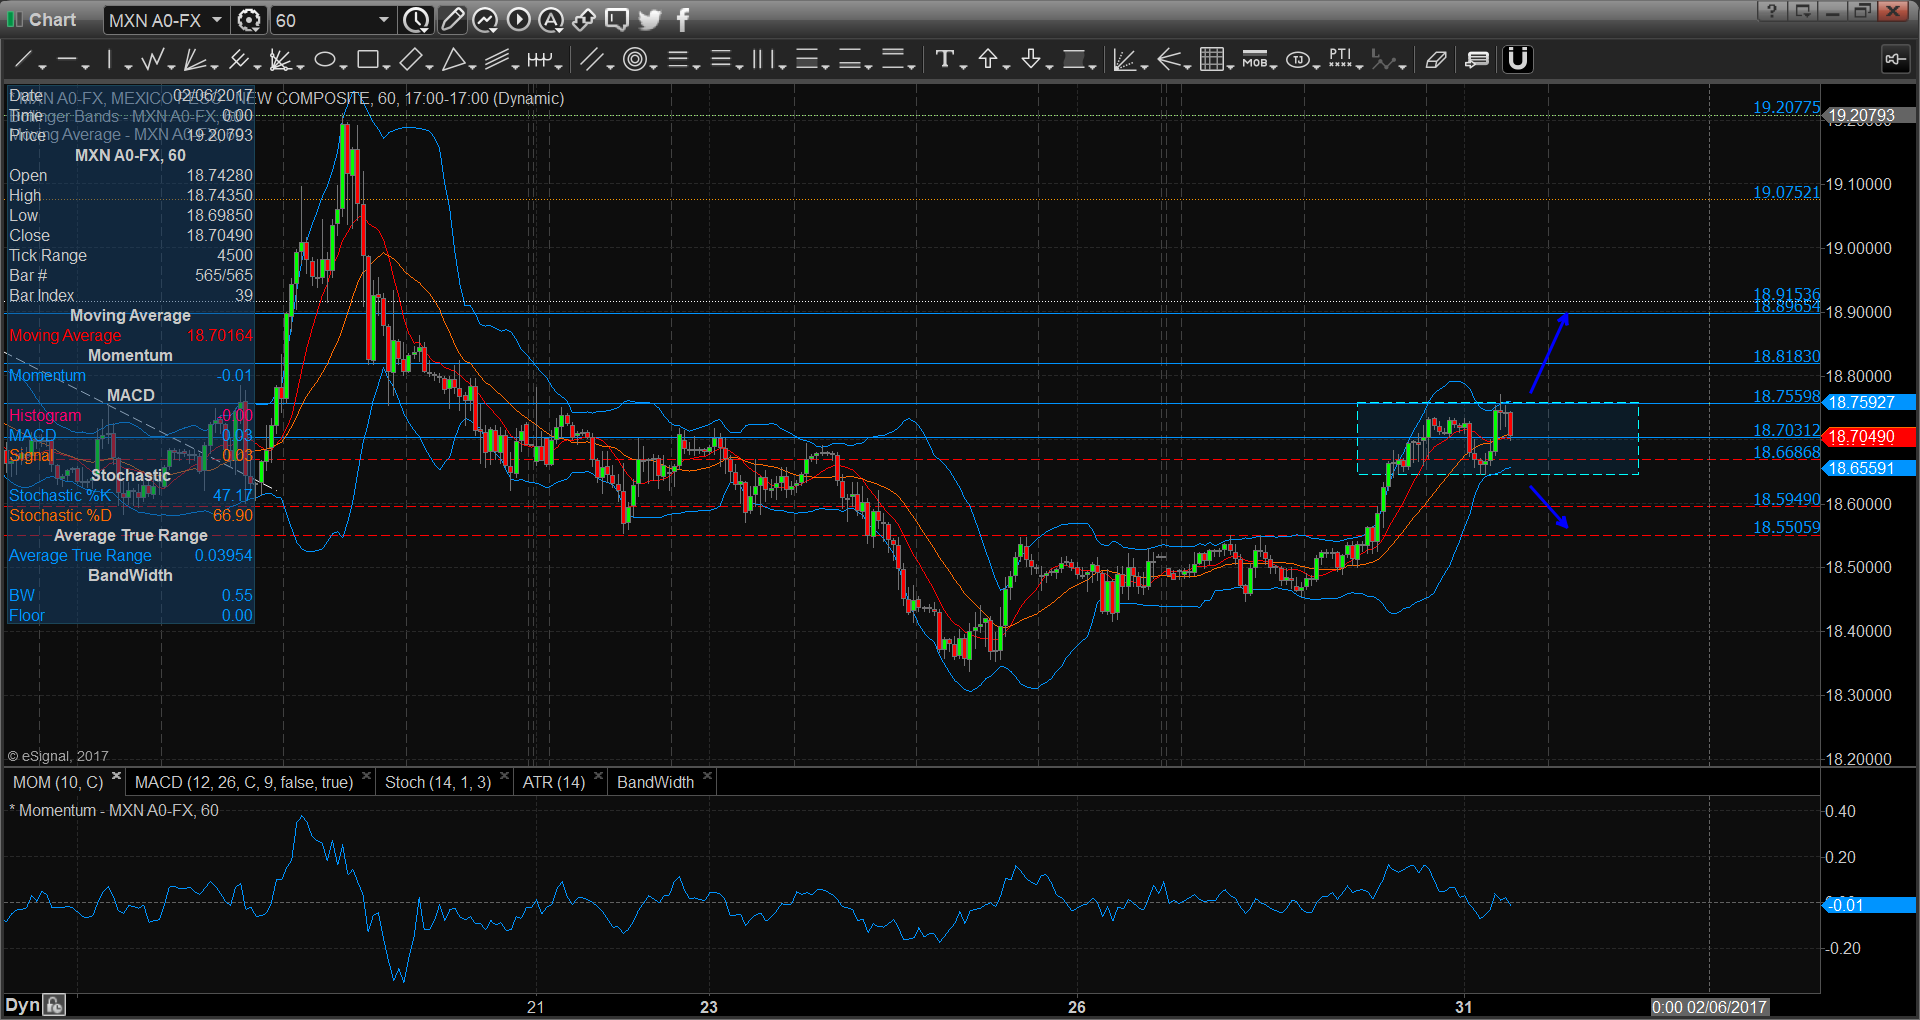Open the comment speech bubble icon
Viewport: 1920px width, 1020px height.
coord(617,20)
